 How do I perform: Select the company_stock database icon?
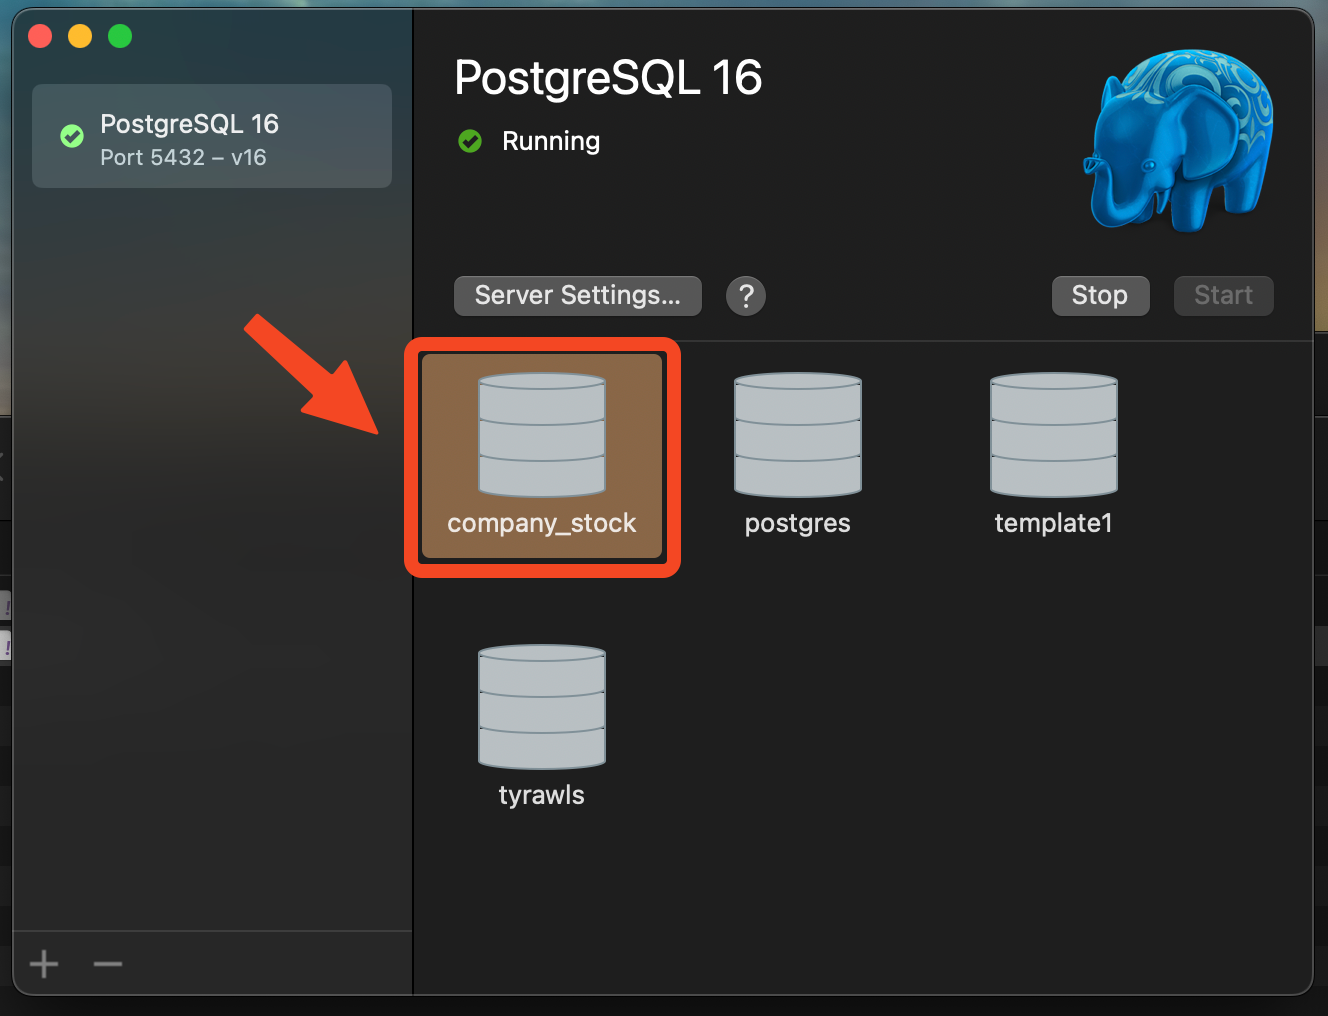[542, 435]
